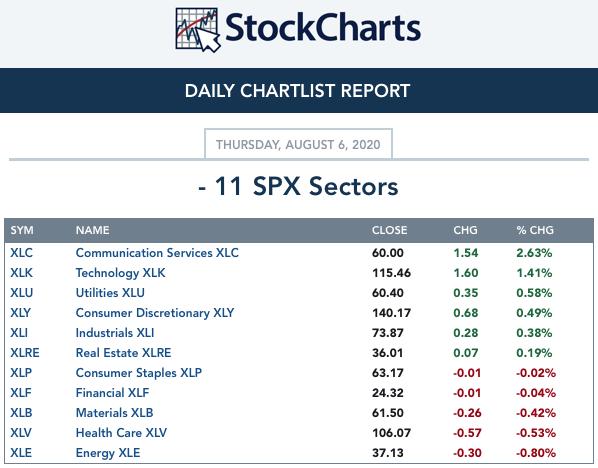Screen dimensions: 598x468
Task: Click the Financial XLF link
Action: [112, 393]
